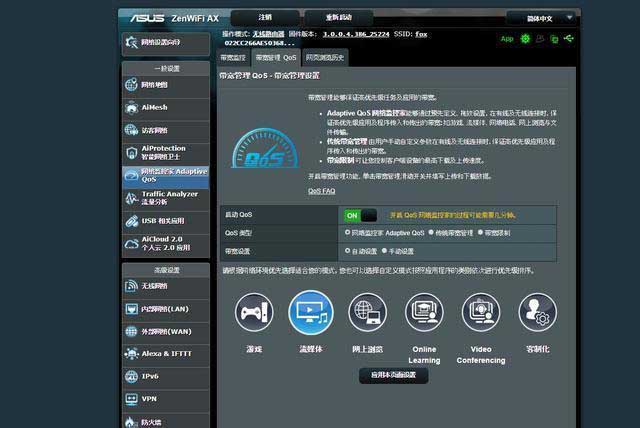Select automatic bandwidth setting radio
640x428 pixels.
[x=347, y=251]
